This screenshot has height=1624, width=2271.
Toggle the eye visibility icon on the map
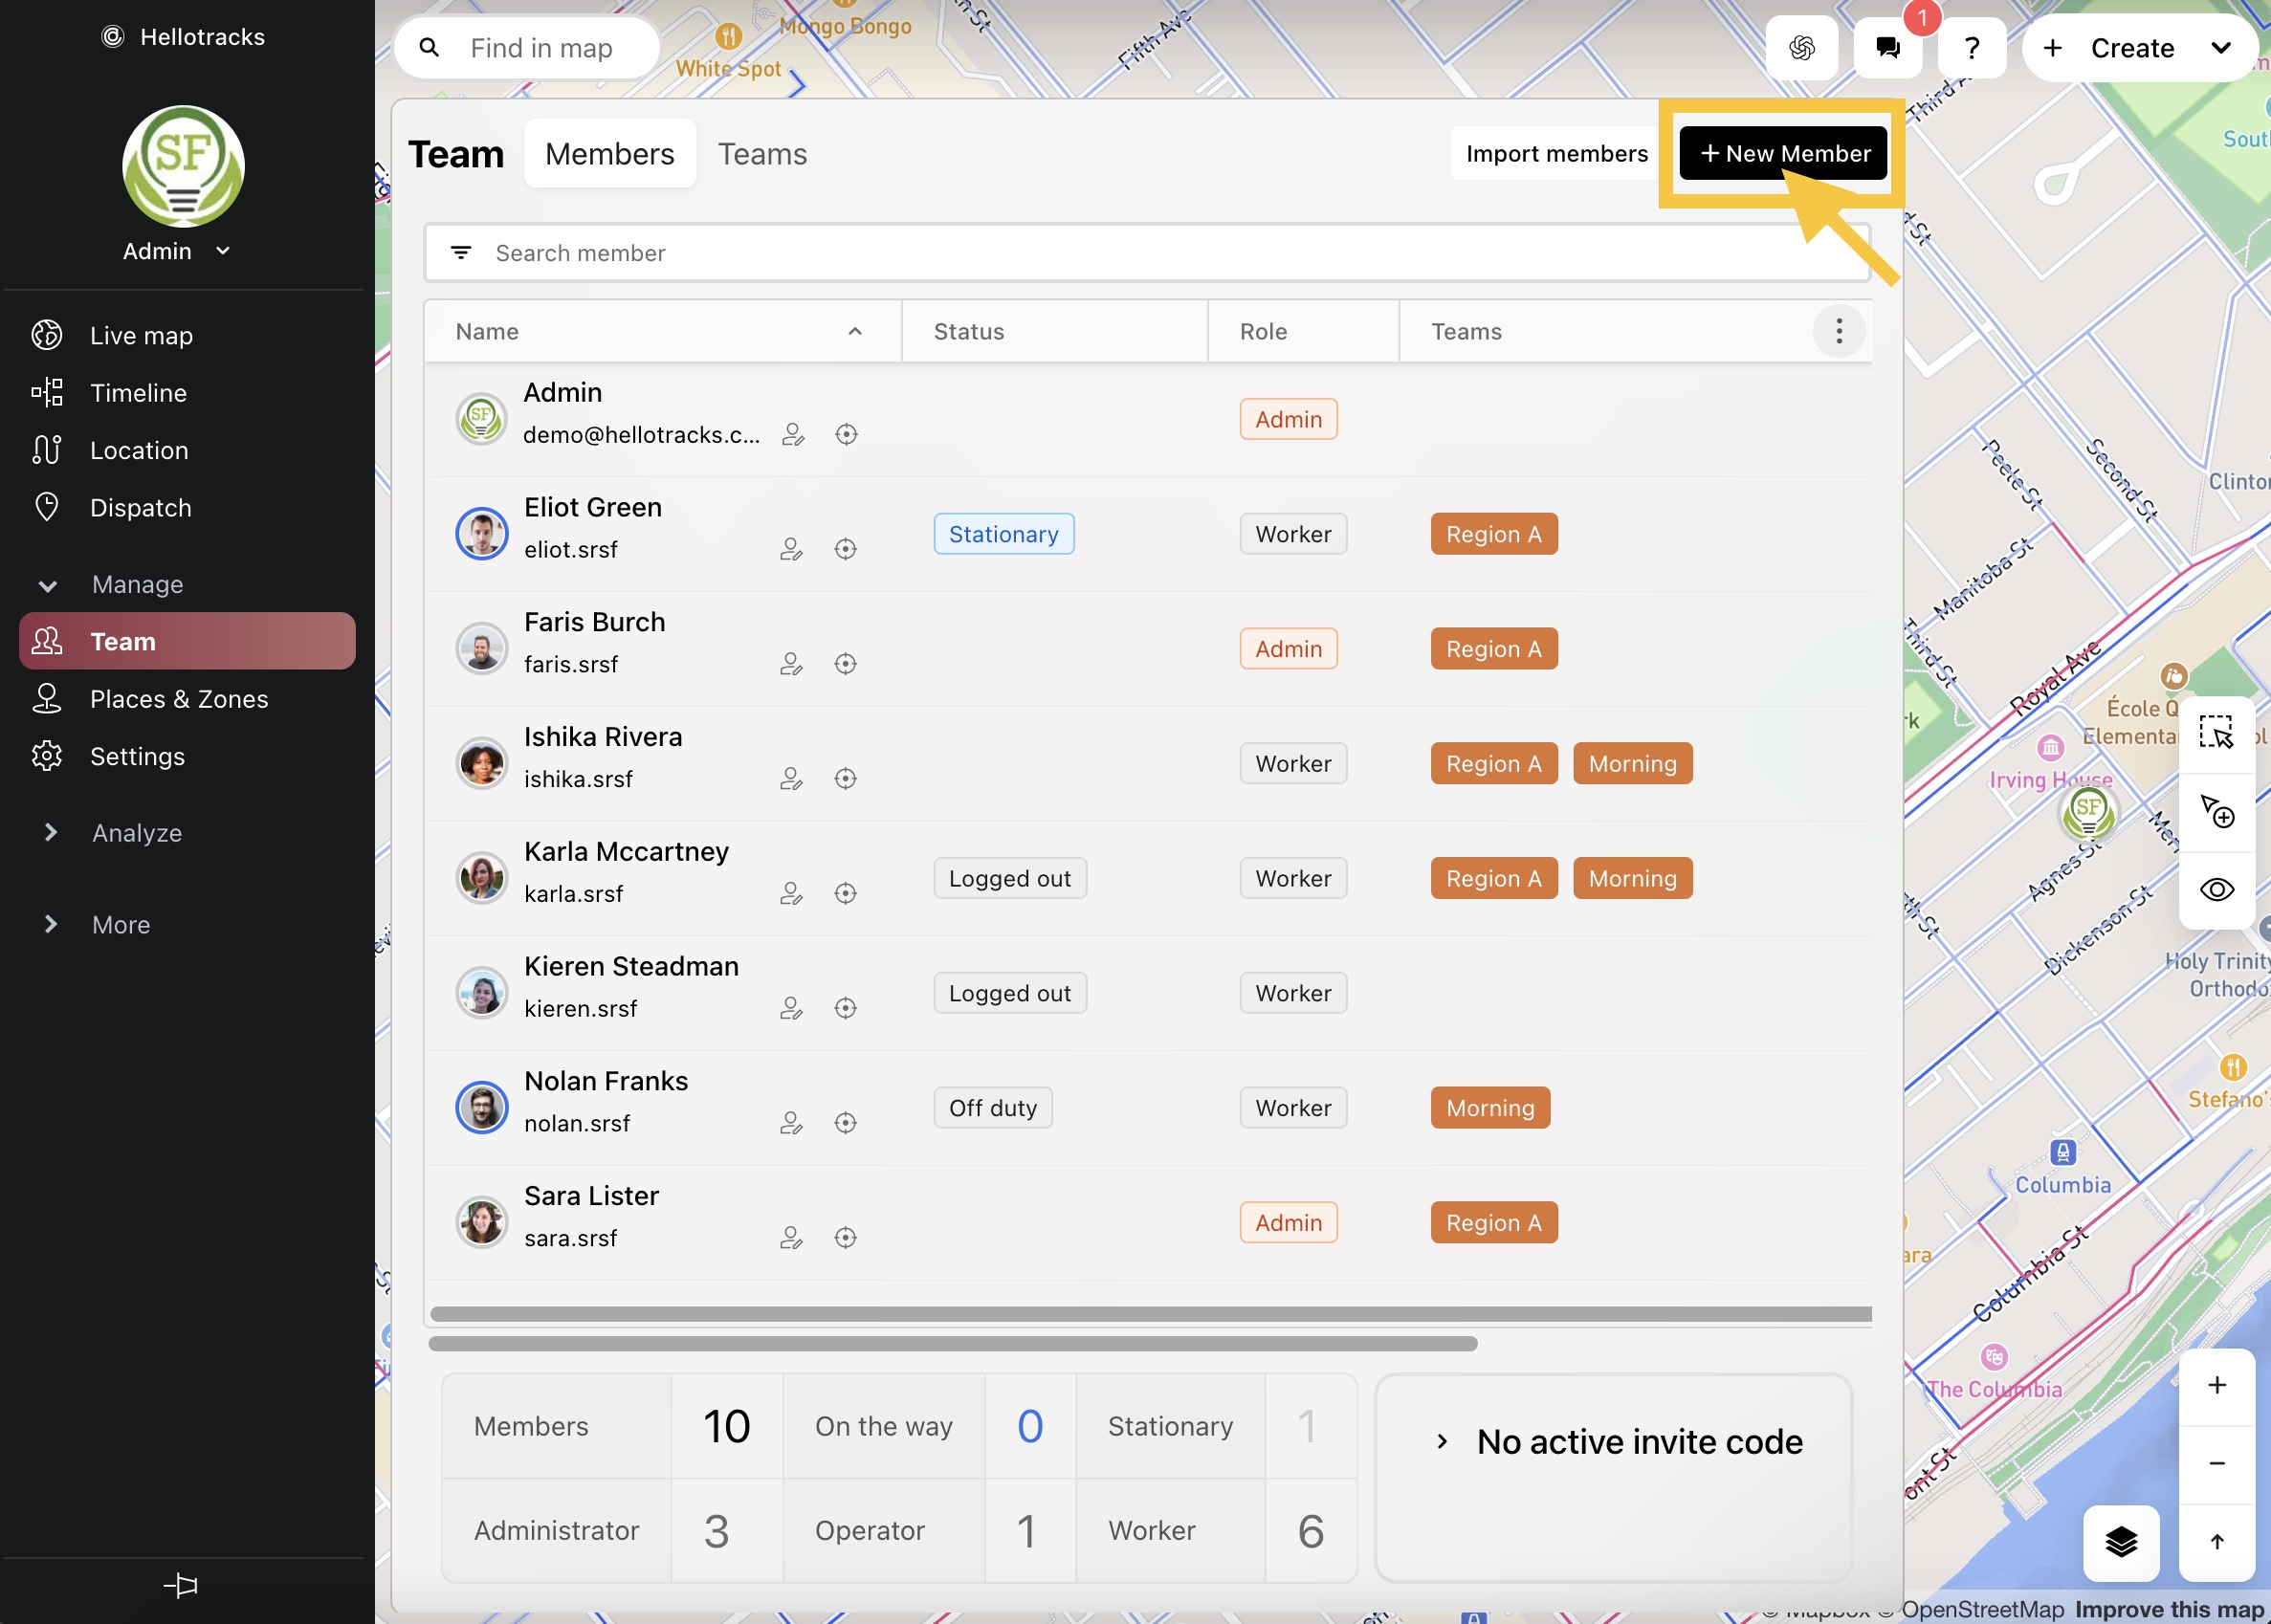click(2217, 889)
